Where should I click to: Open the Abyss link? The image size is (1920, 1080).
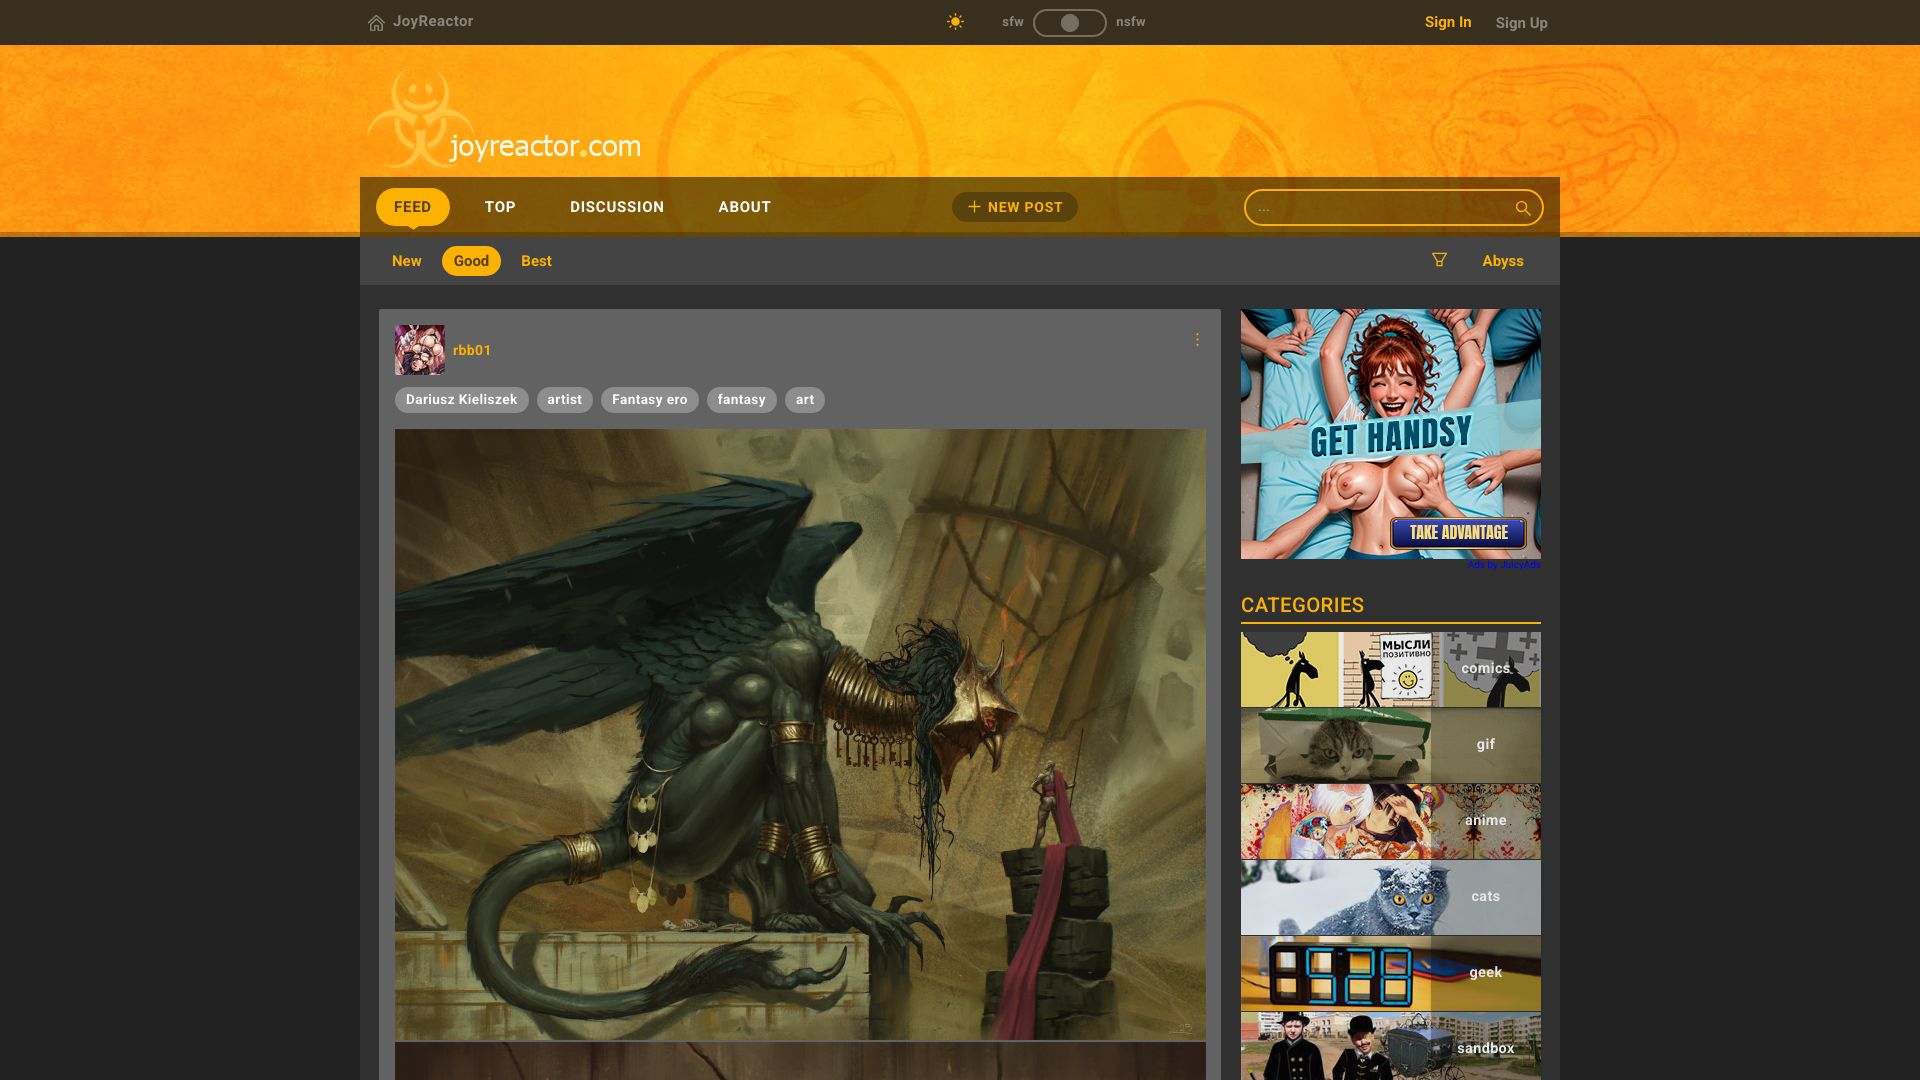[x=1502, y=261]
